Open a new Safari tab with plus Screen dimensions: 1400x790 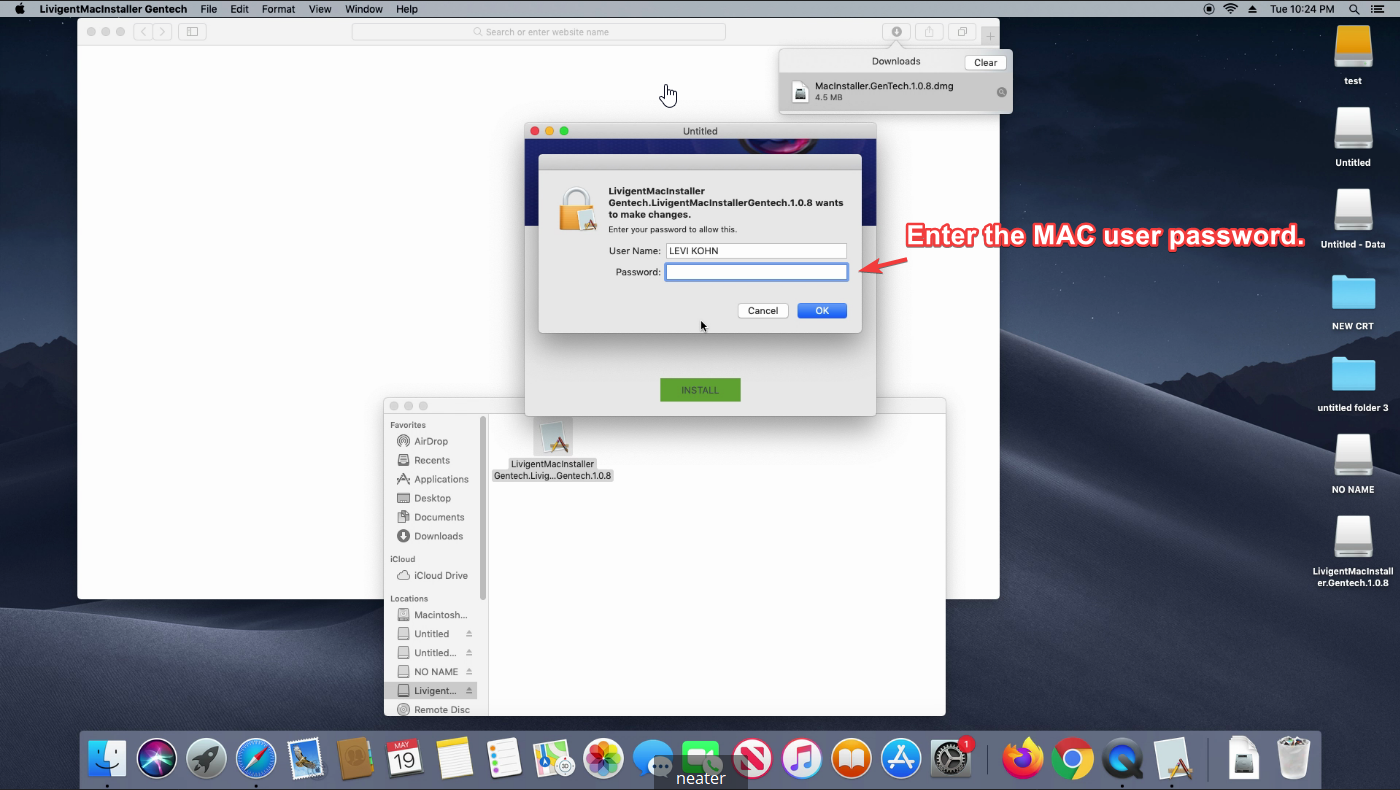click(989, 36)
